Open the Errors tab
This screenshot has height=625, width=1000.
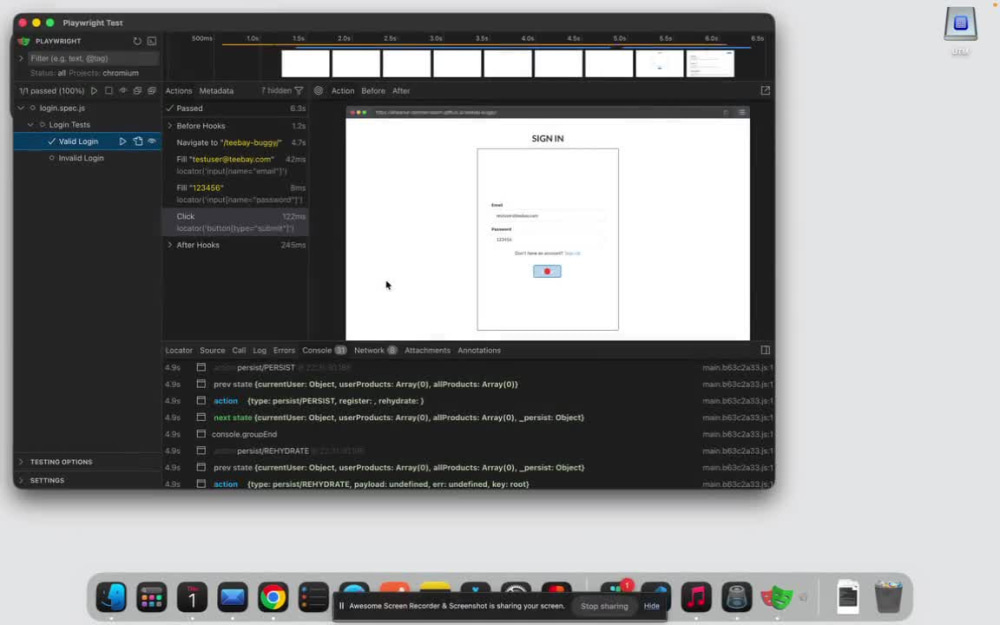pyautogui.click(x=284, y=350)
